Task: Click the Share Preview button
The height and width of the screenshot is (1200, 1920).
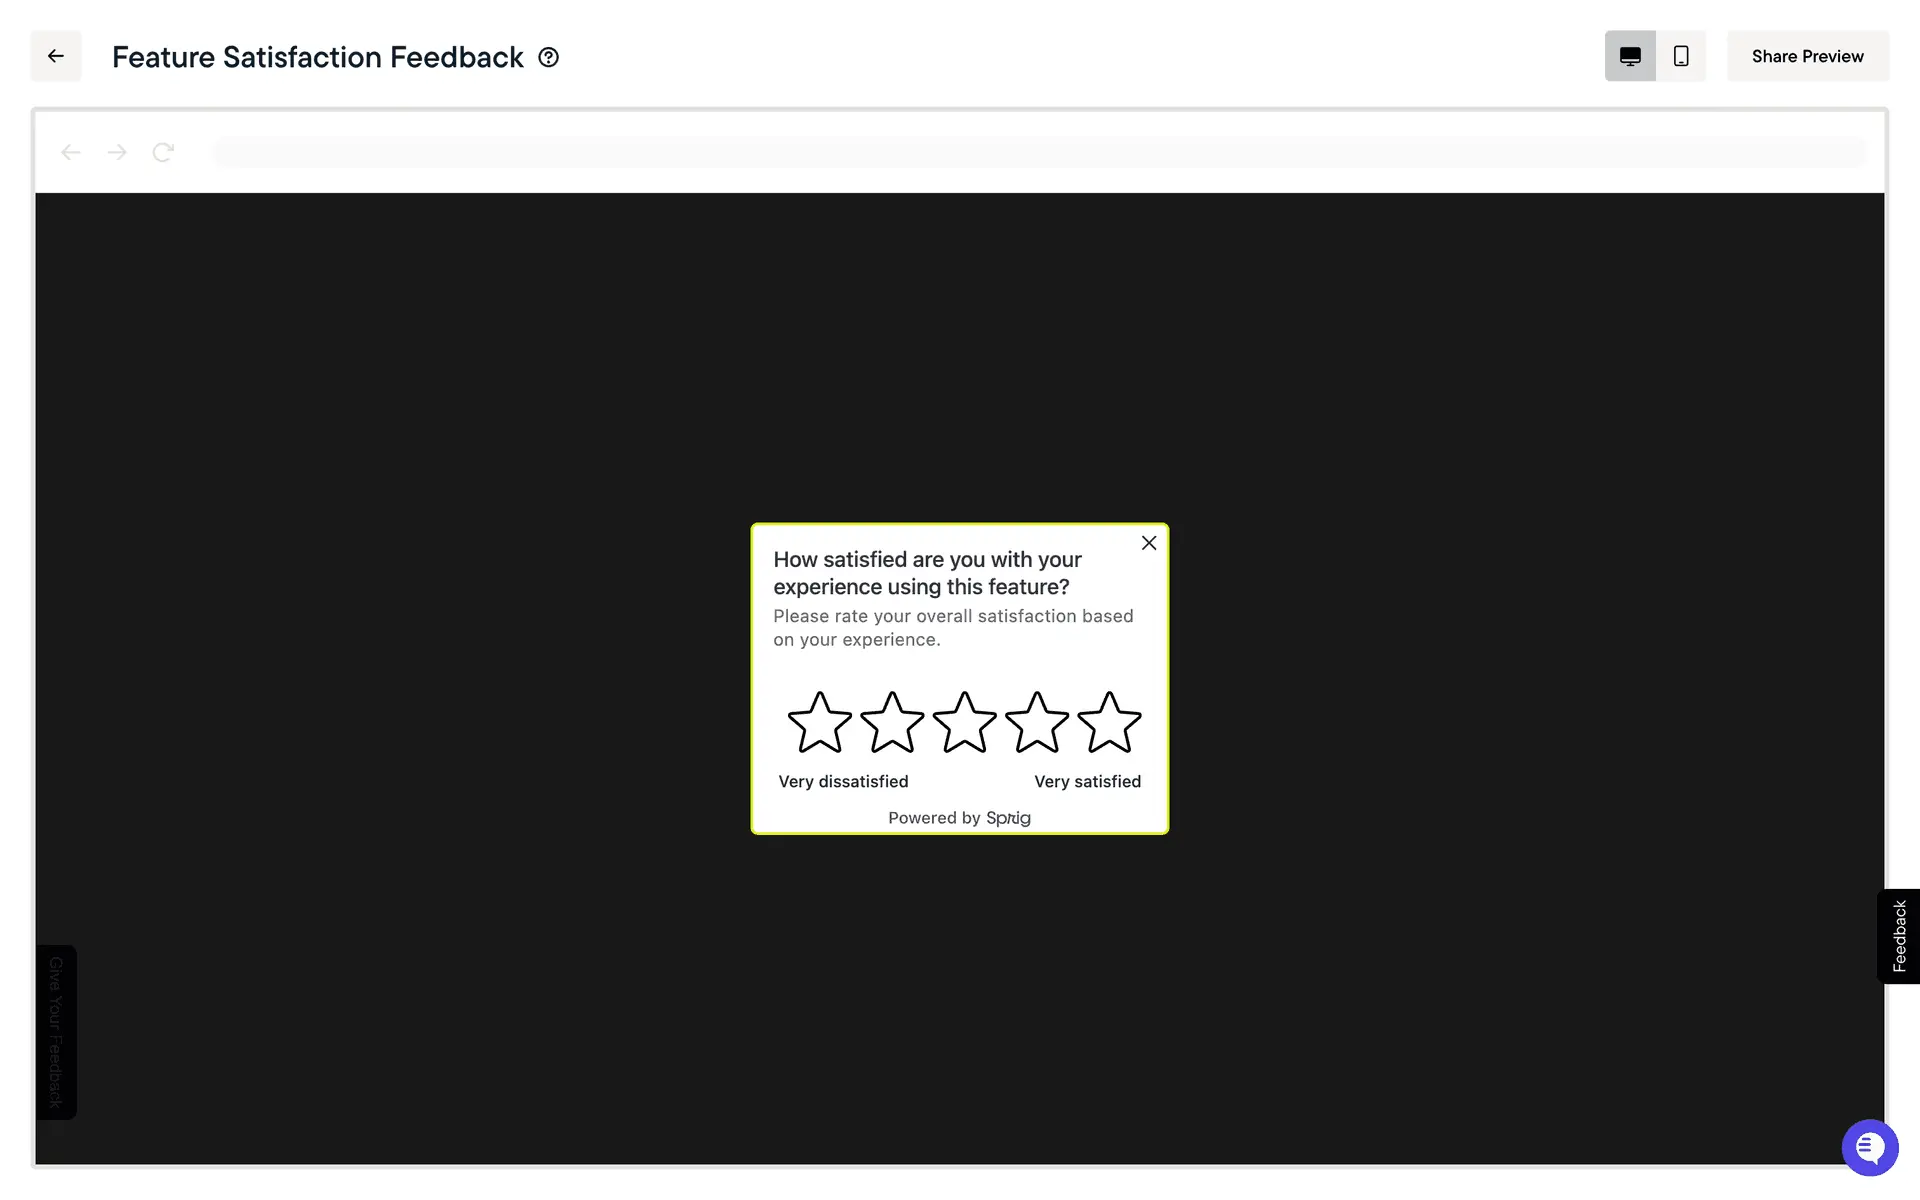Action: pos(1807,56)
